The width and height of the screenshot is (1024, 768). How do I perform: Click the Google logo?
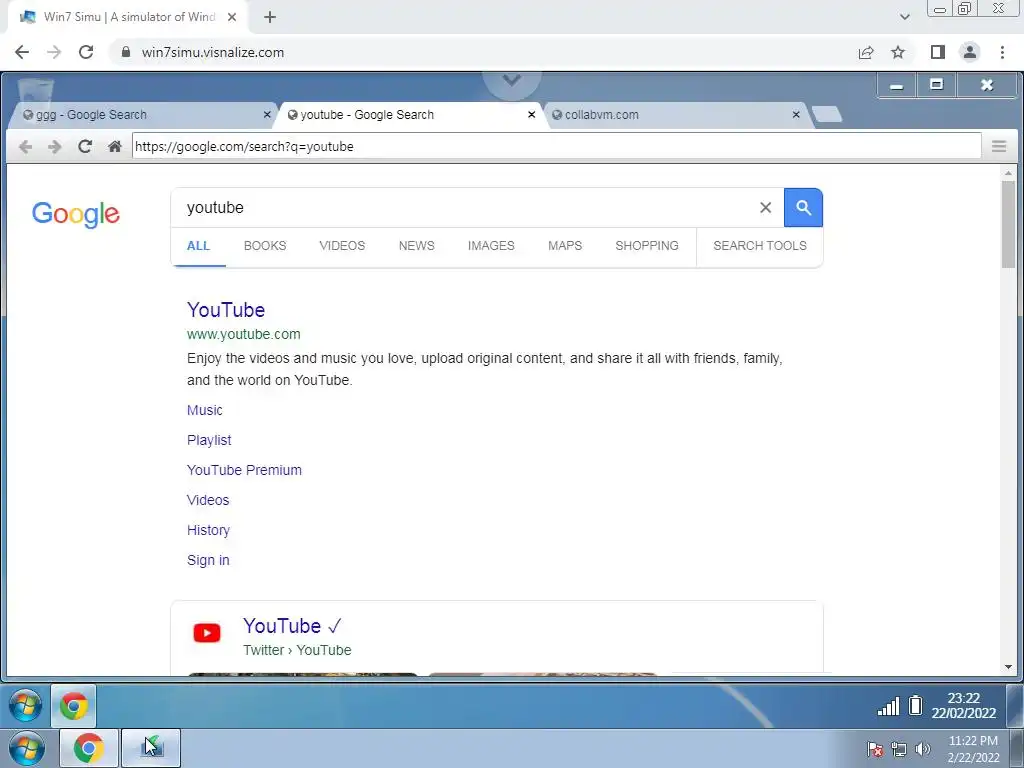[76, 214]
